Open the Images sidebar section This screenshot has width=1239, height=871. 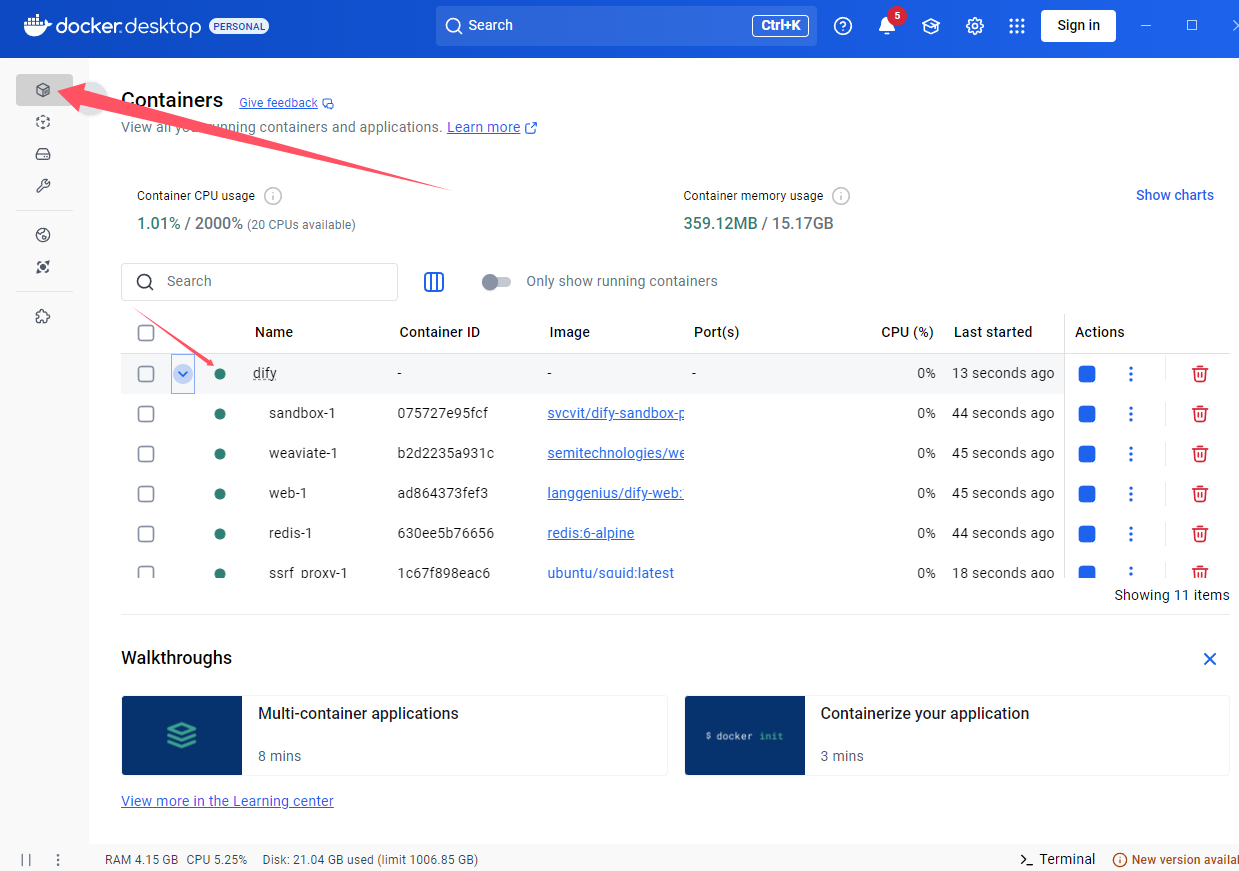pos(43,122)
